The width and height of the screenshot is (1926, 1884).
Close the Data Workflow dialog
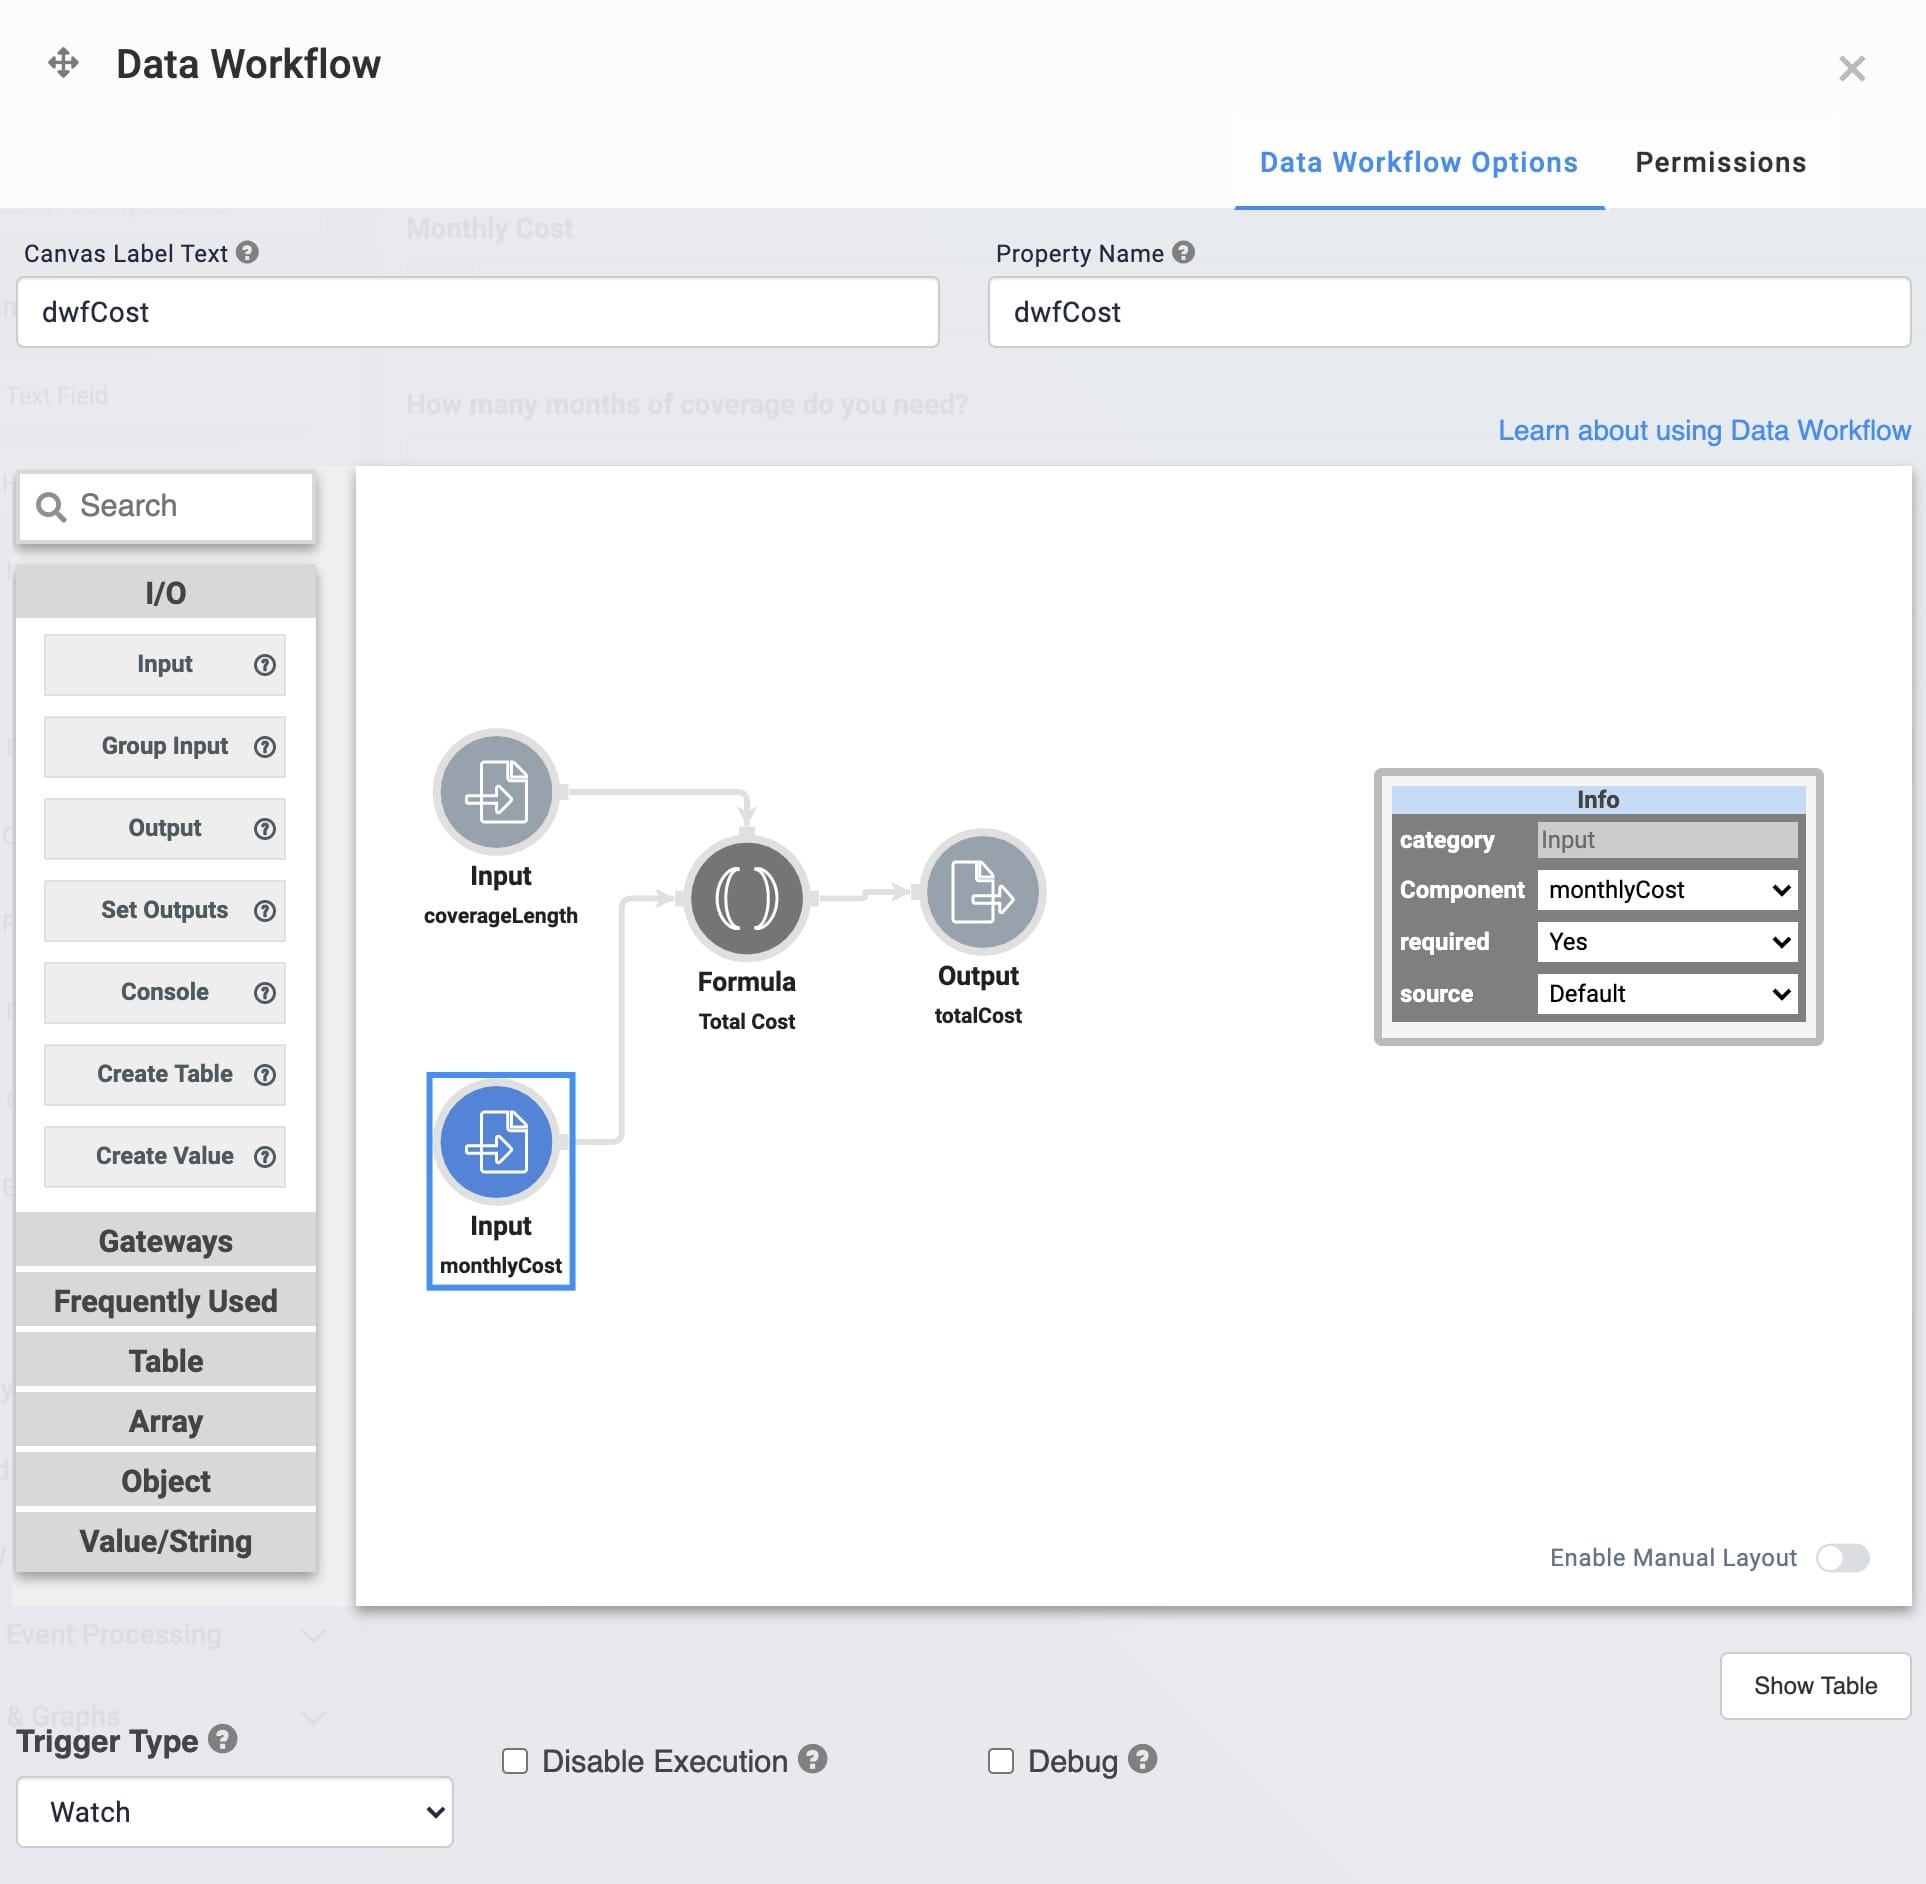point(1851,68)
